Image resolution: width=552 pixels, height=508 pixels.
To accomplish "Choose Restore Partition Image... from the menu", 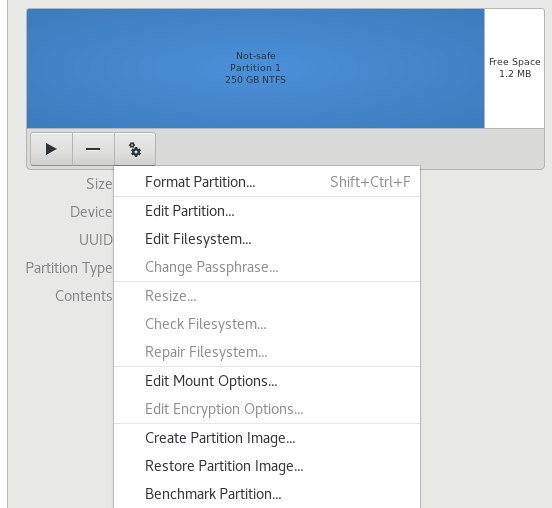I will (x=267, y=466).
